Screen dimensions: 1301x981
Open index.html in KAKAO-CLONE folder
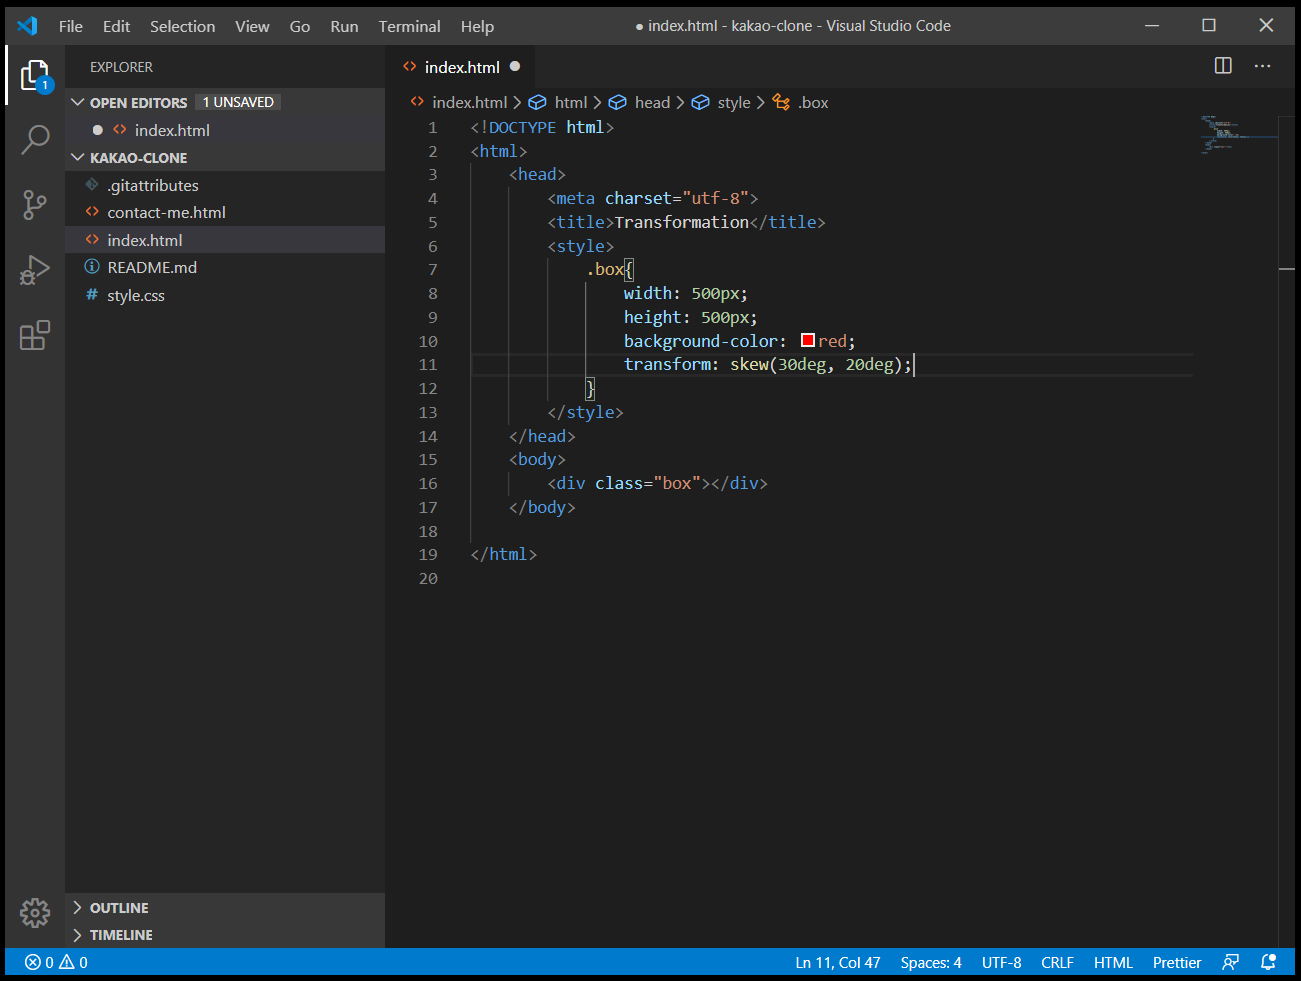click(225, 240)
